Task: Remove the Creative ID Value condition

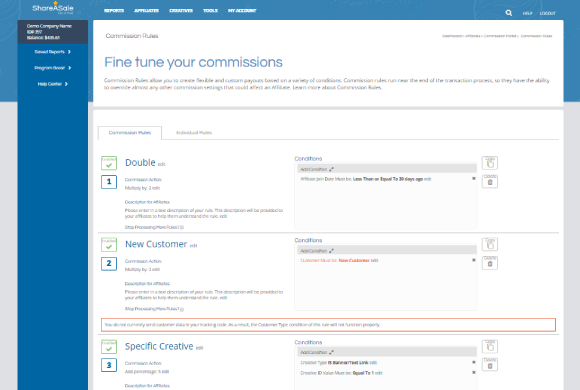Action: [x=473, y=373]
